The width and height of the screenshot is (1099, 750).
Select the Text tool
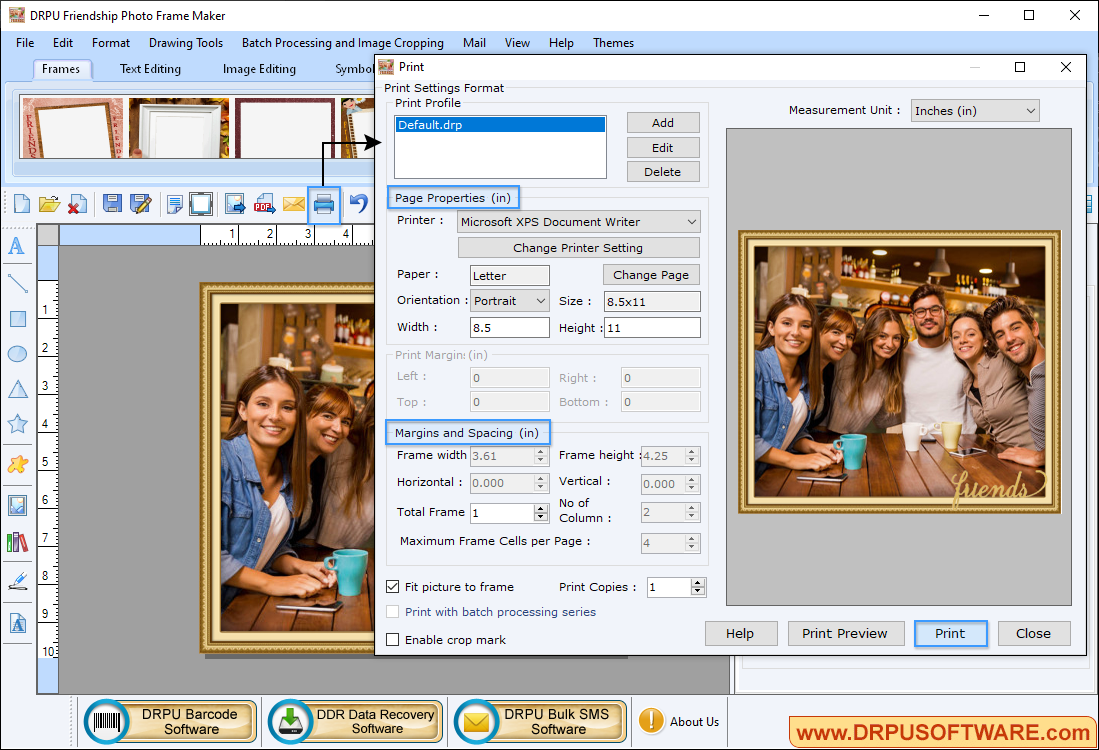[17, 247]
